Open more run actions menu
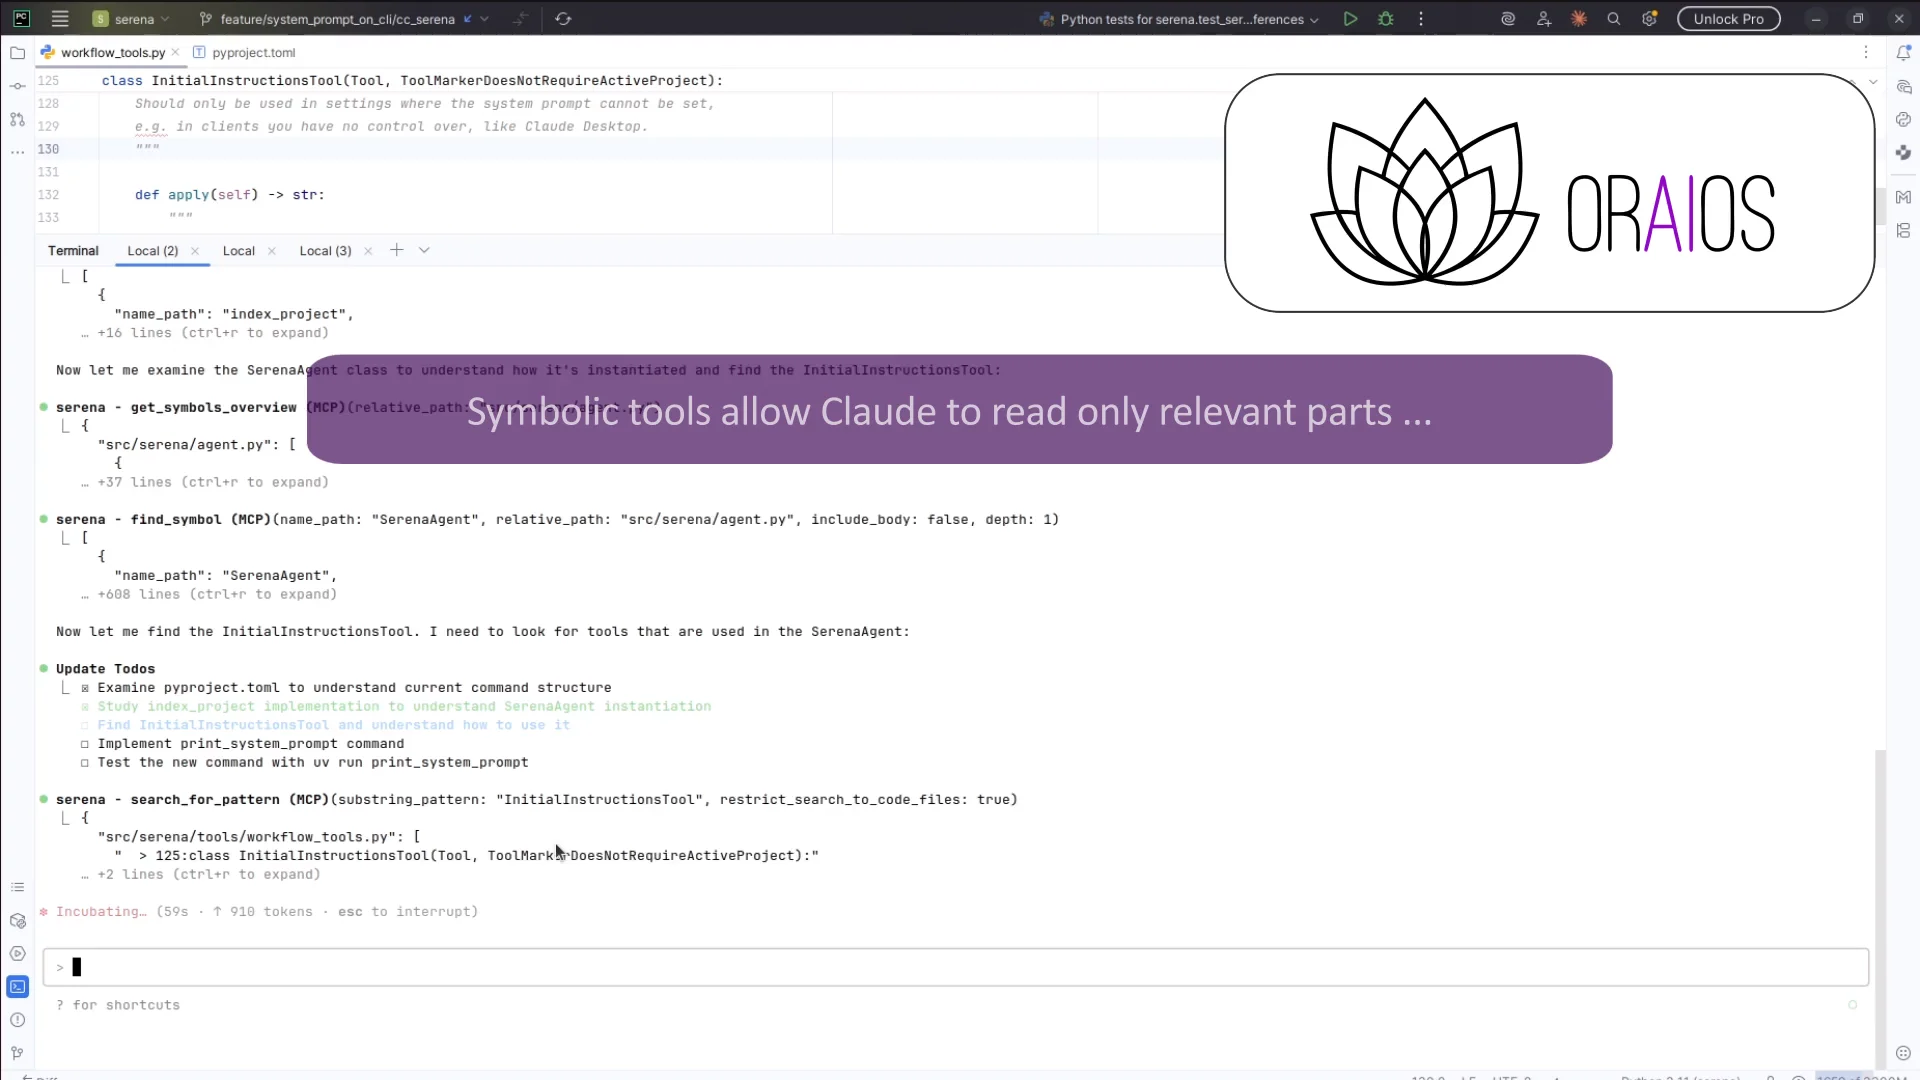The height and width of the screenshot is (1080, 1920). click(x=1421, y=19)
